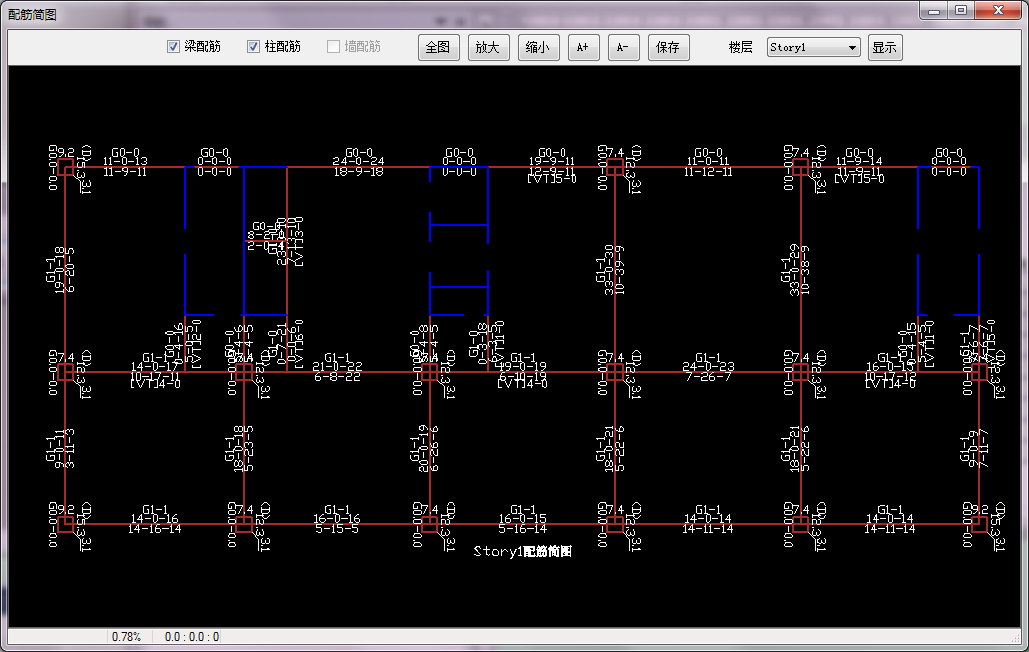Viewport: 1029px width, 652px height.
Task: Click the 0.0 : 0.0 : 0 coordinate readout
Action: pyautogui.click(x=192, y=637)
